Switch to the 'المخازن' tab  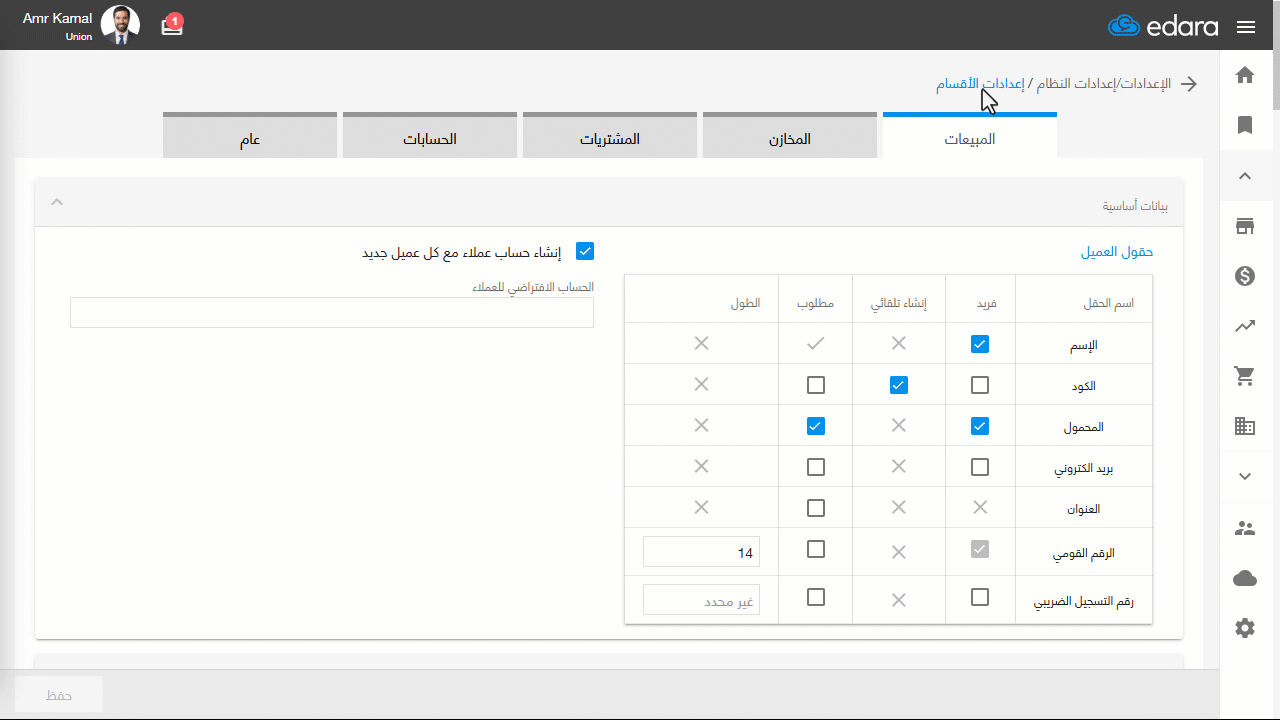pyautogui.click(x=790, y=136)
